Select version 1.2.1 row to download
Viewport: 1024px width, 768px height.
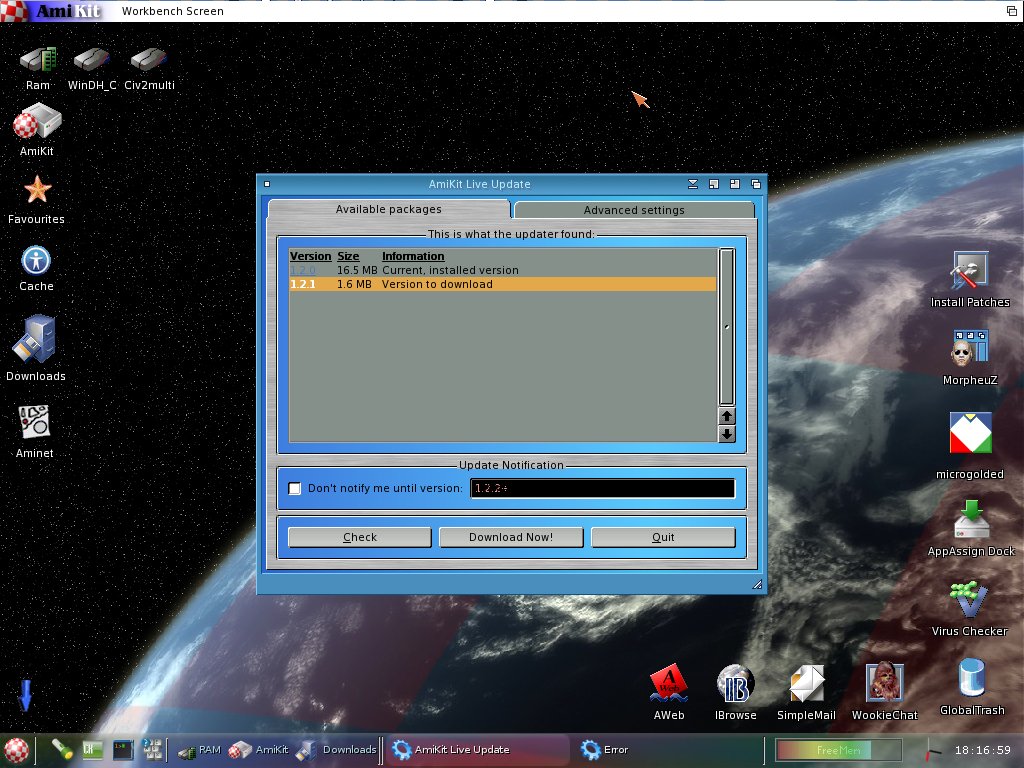point(503,284)
